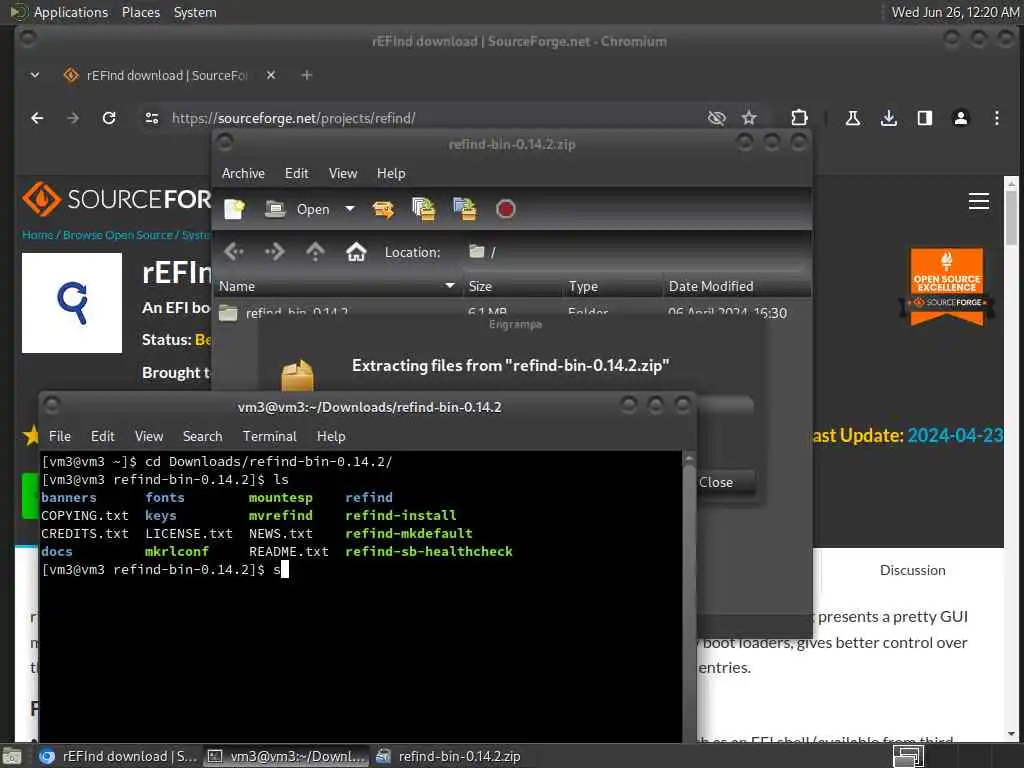Click the SourceForge logo
Screen dimensions: 1024x768
coord(116,199)
